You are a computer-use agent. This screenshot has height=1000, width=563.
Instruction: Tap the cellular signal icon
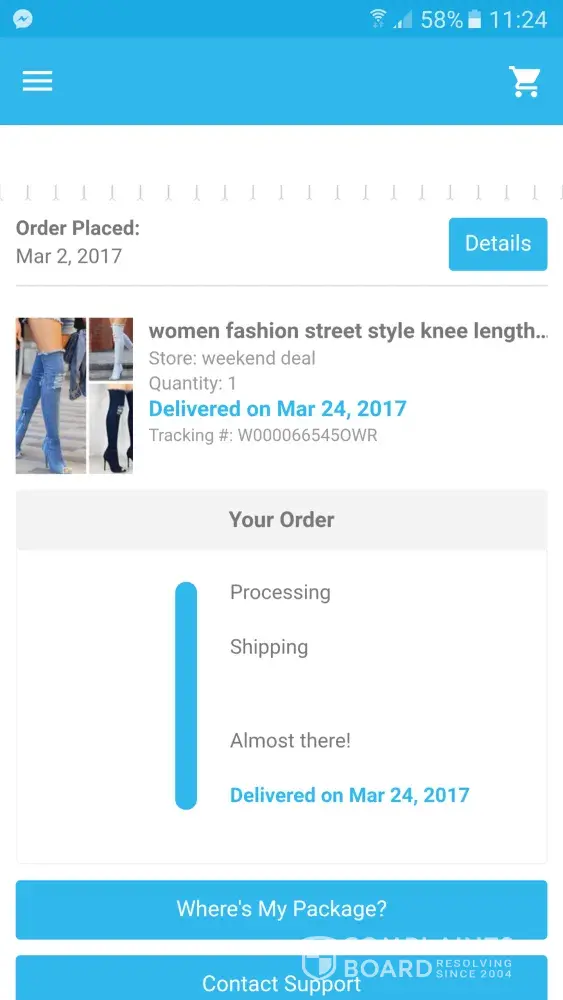[402, 20]
